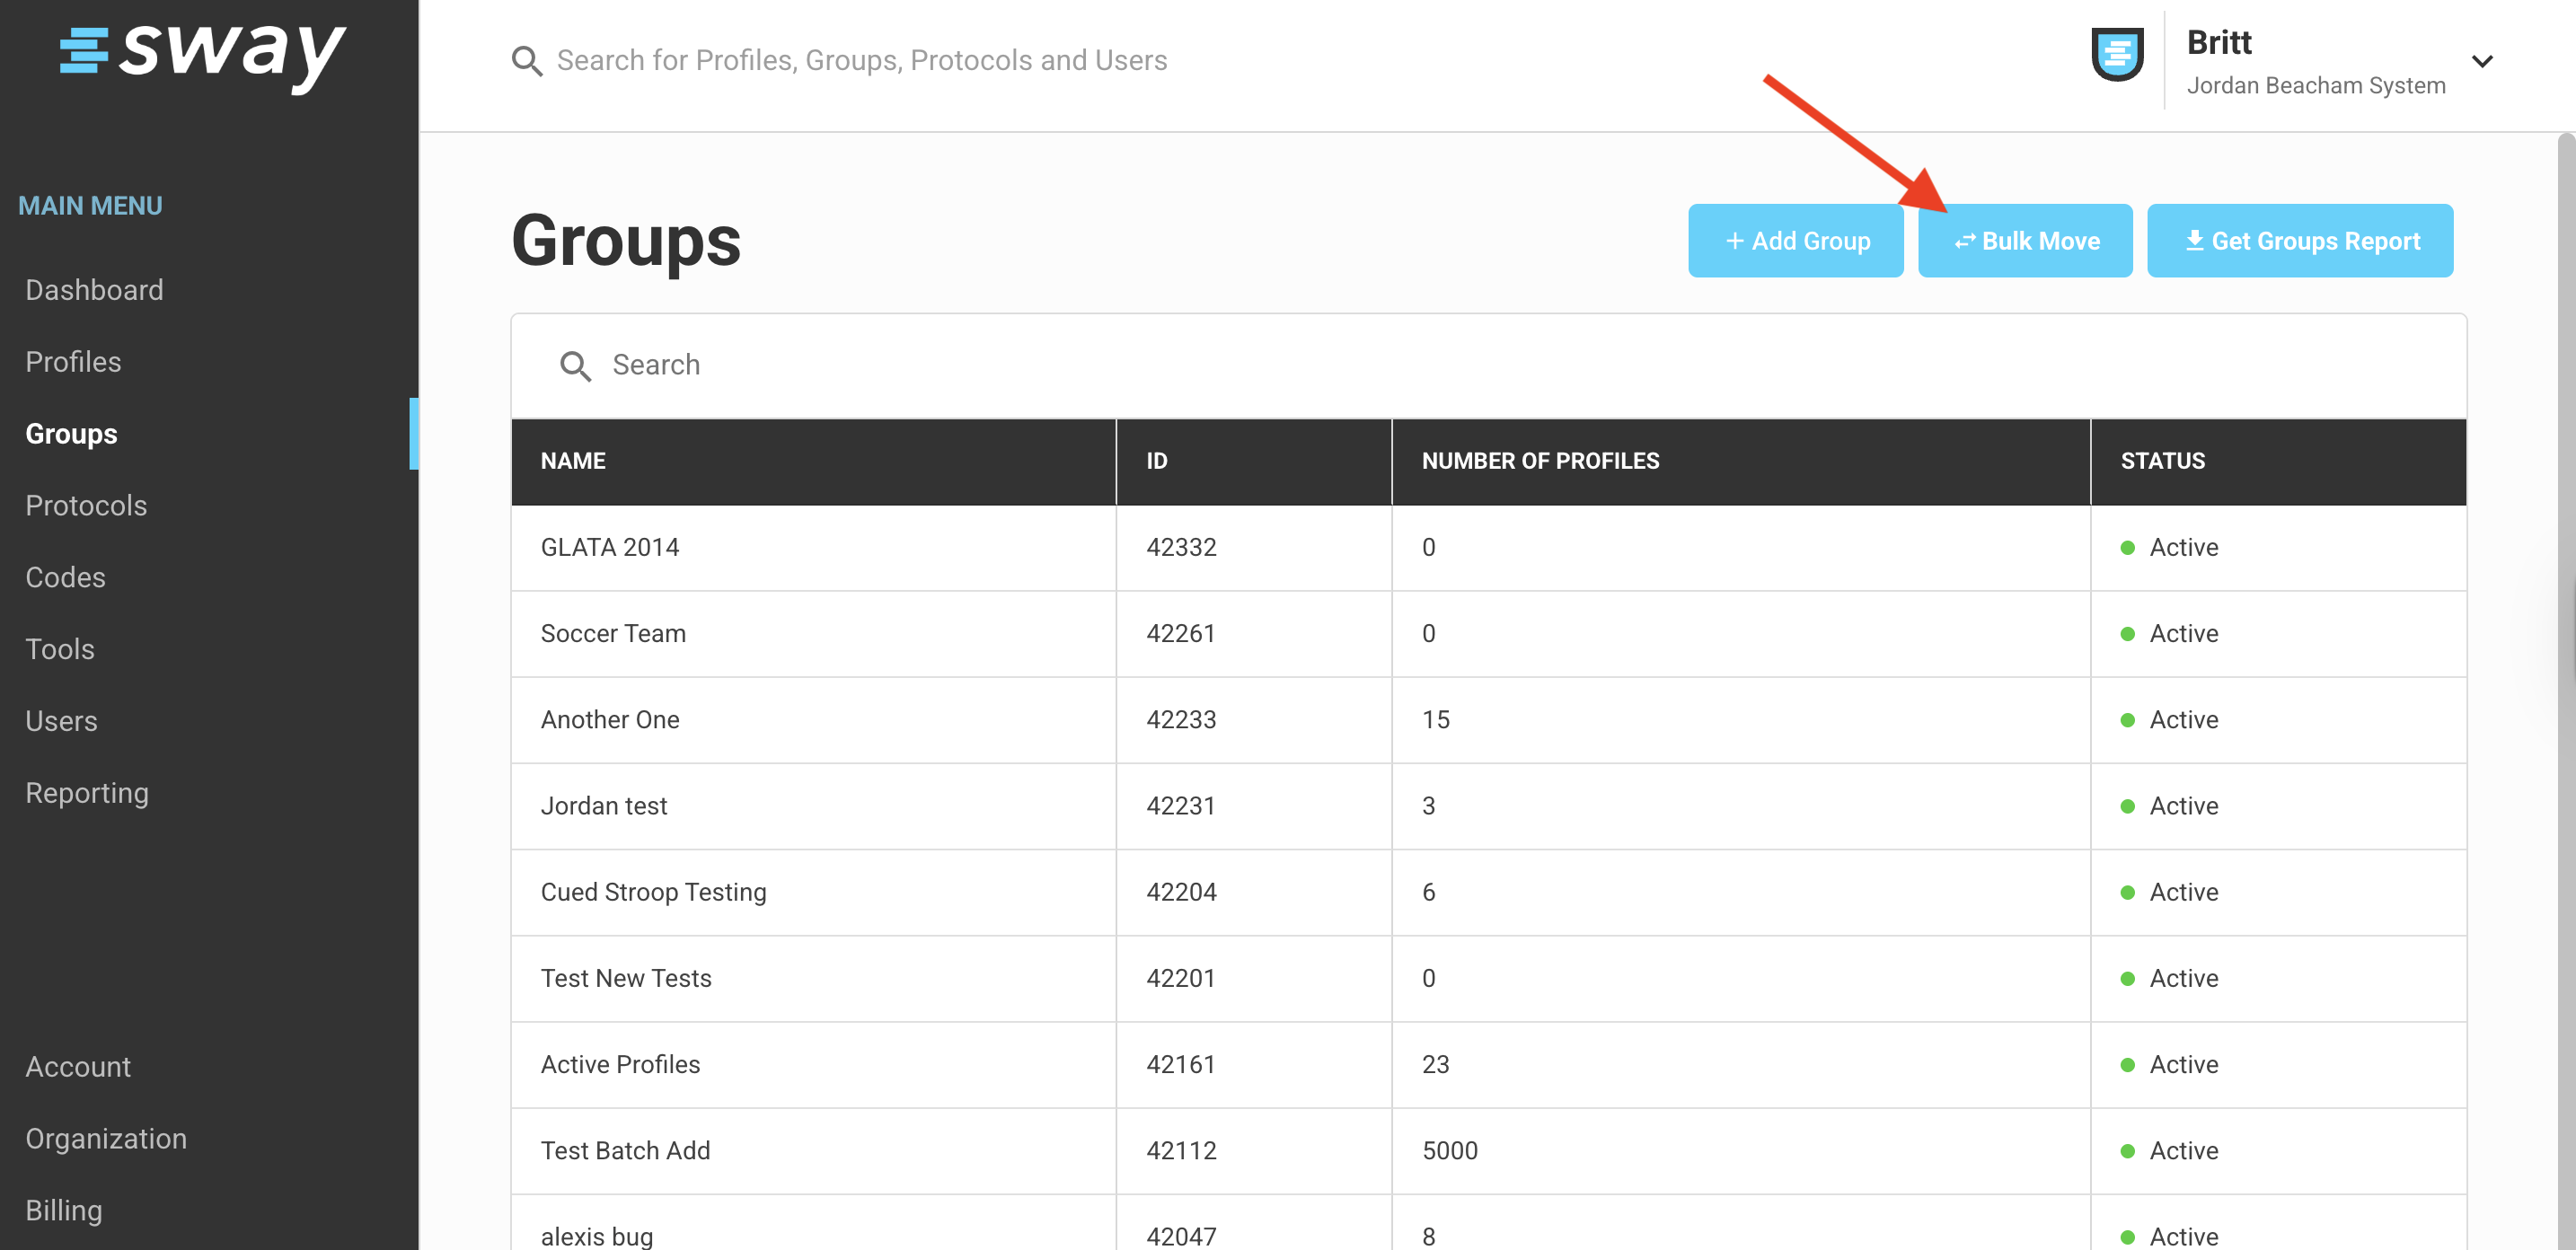Image resolution: width=2576 pixels, height=1250 pixels.
Task: Open the Cued Stroop Testing group
Action: tap(654, 892)
